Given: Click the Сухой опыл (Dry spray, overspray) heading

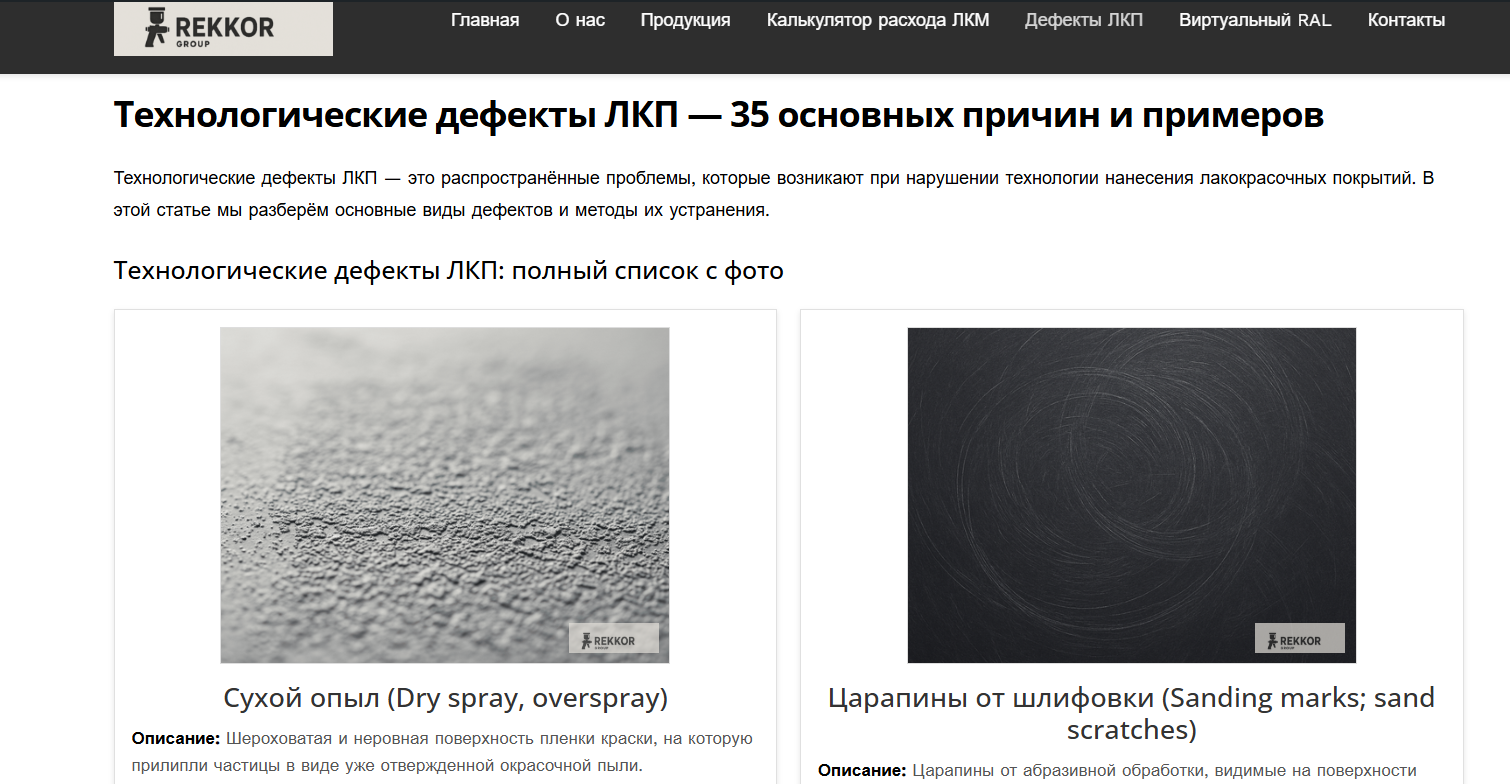Looking at the screenshot, I should pos(445,697).
